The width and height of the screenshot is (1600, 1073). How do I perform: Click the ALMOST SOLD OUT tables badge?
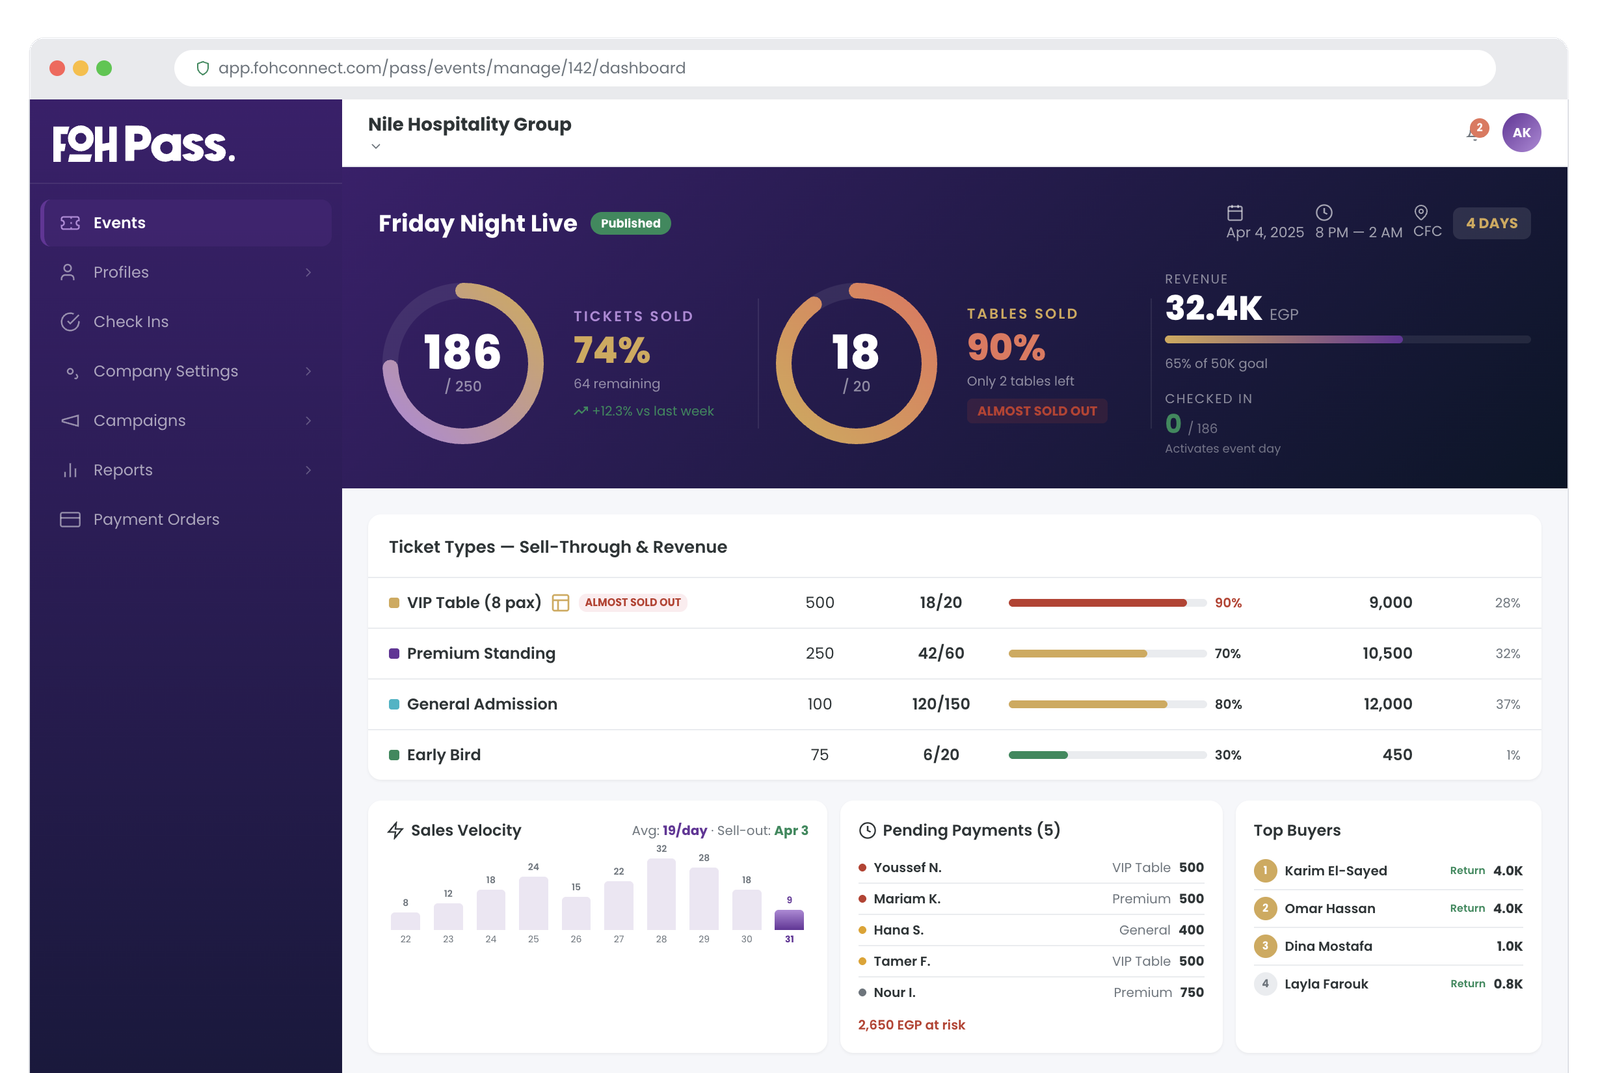(x=1037, y=410)
